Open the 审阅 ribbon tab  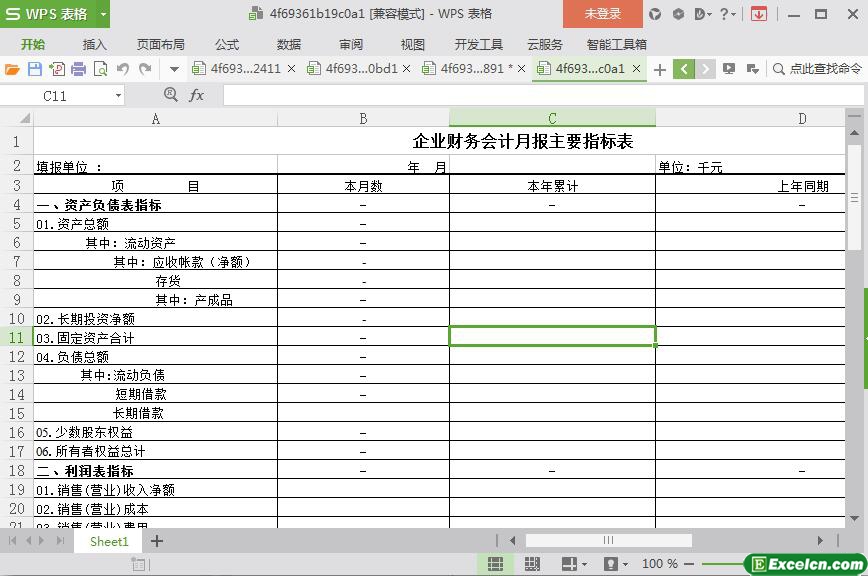tap(351, 45)
